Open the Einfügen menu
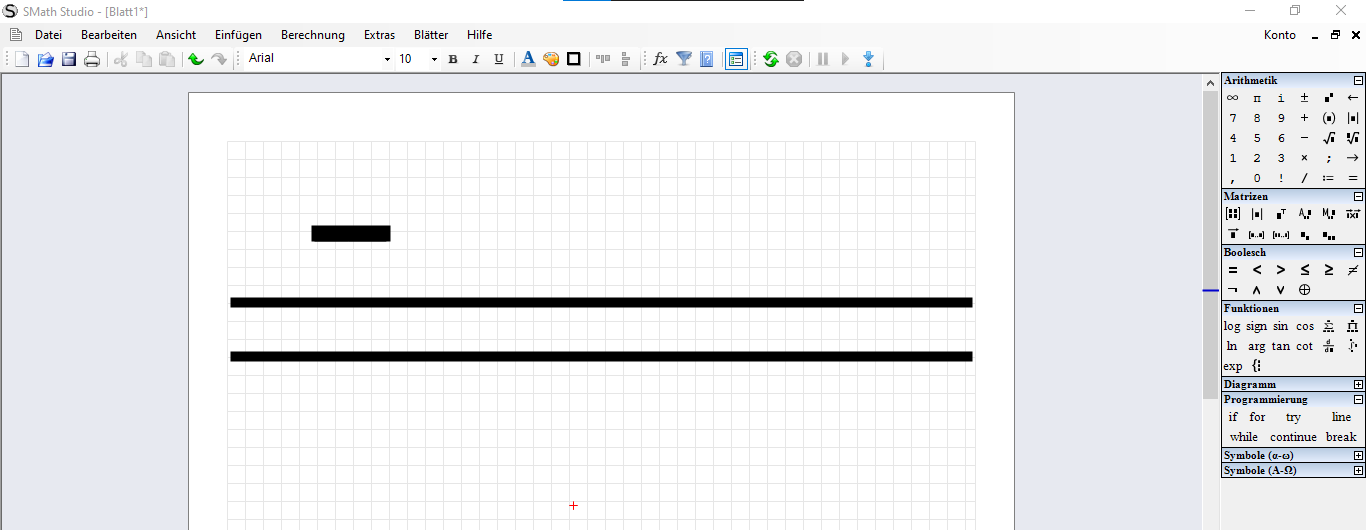 coord(238,35)
